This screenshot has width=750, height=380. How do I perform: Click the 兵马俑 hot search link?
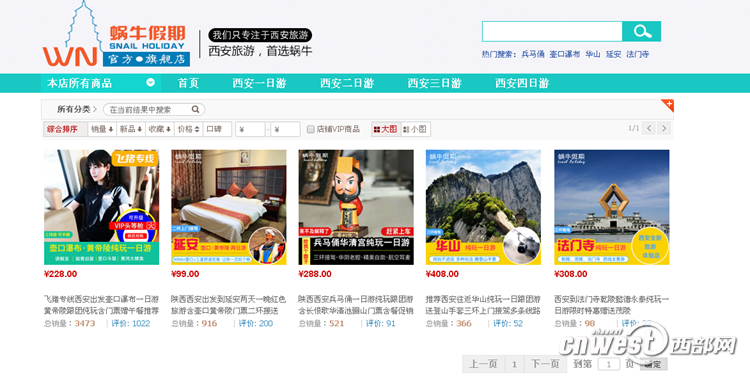(x=533, y=54)
